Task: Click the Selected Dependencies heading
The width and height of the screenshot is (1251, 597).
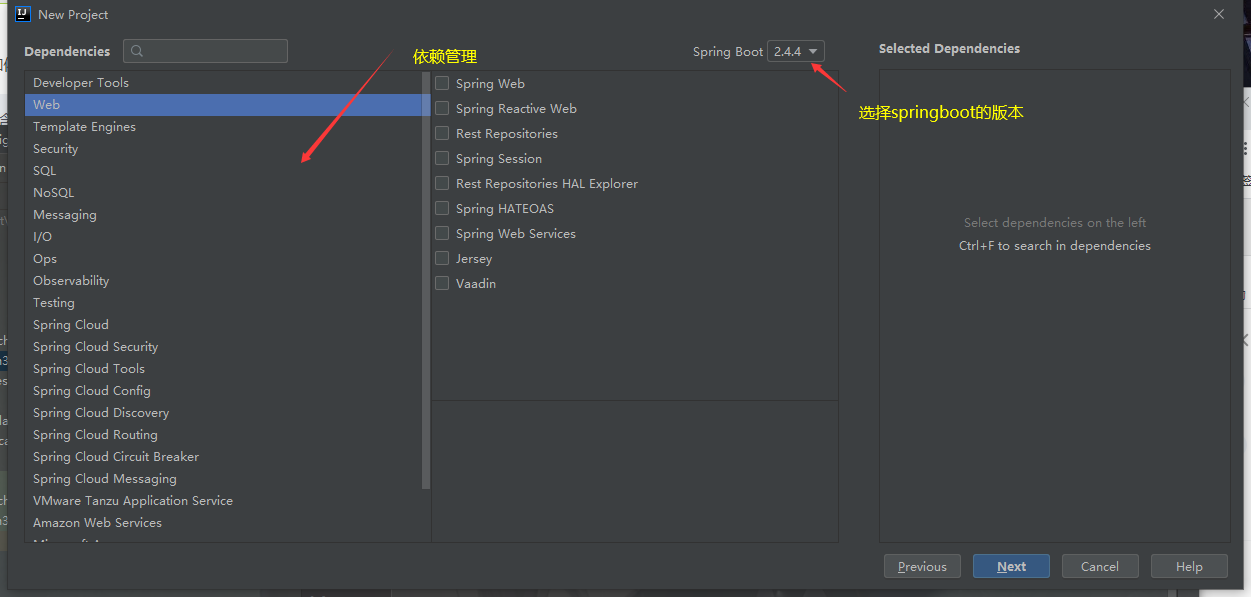Action: tap(949, 48)
